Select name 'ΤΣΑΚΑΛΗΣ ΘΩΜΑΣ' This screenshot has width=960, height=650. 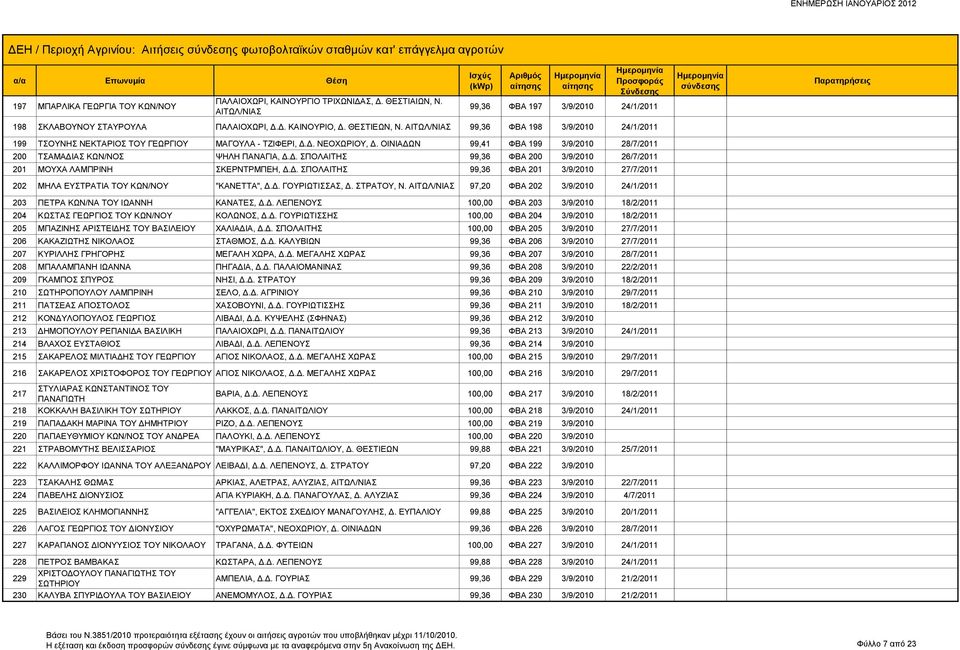click(76, 482)
